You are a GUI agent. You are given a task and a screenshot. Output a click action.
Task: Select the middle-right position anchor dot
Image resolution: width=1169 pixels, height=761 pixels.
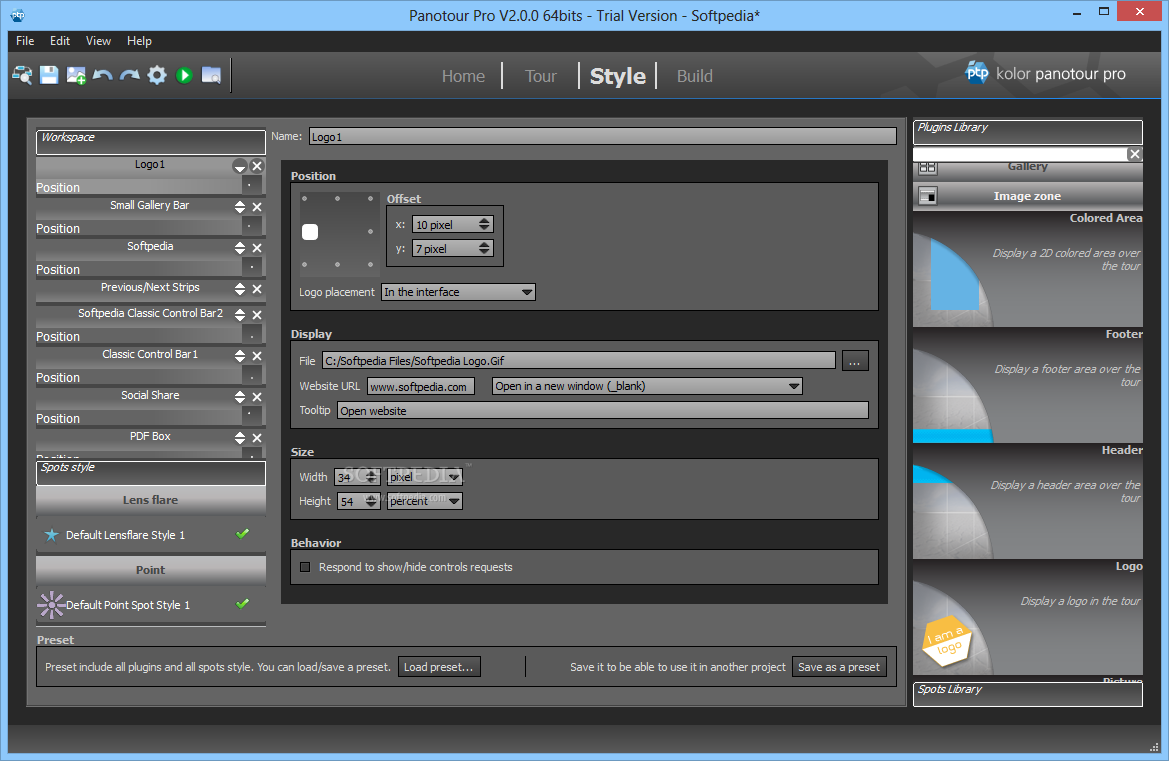click(x=371, y=232)
